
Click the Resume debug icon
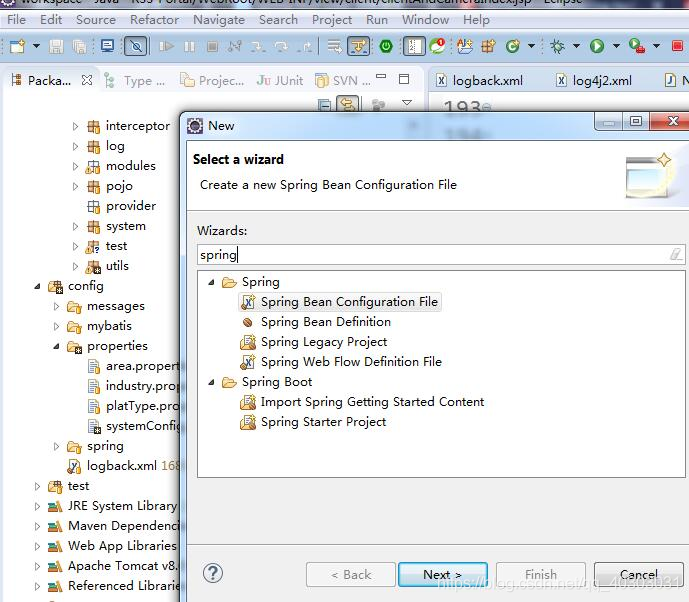pyautogui.click(x=166, y=46)
